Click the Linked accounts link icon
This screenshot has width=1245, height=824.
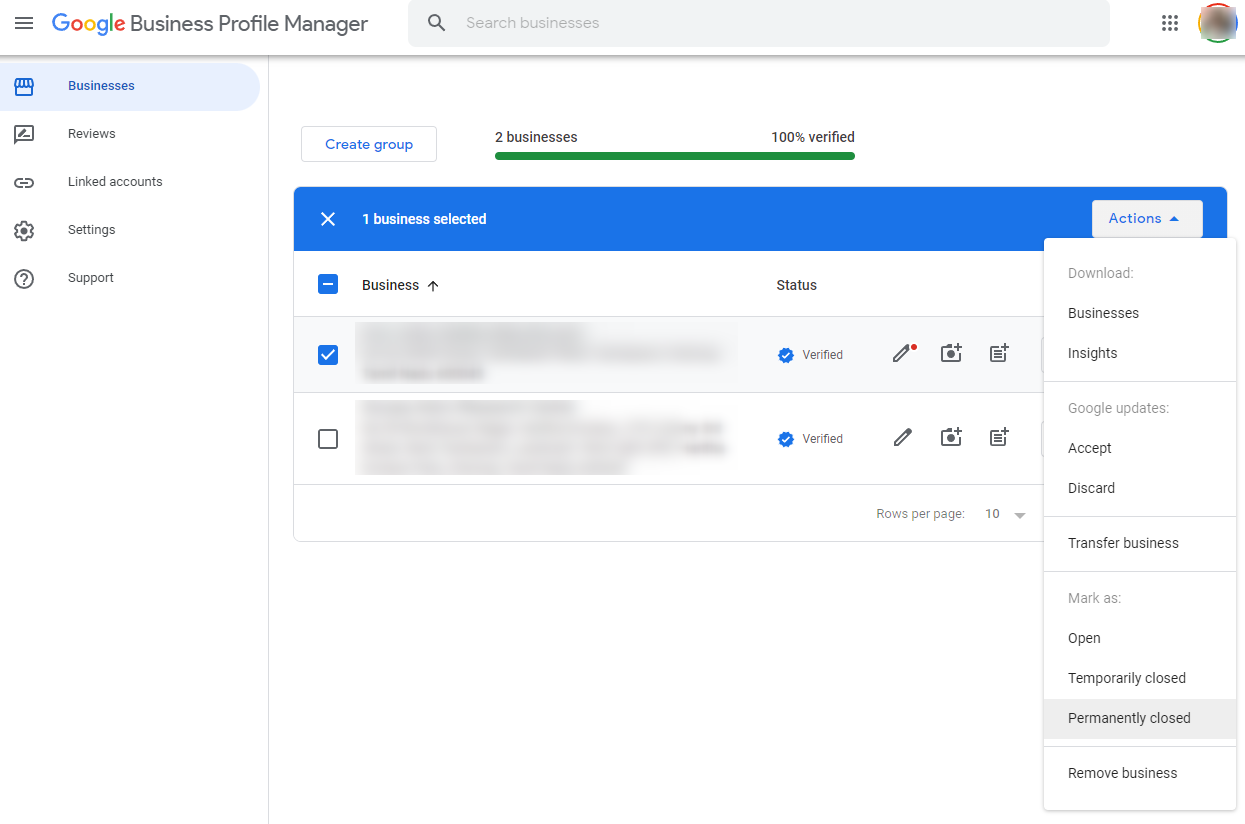coord(24,182)
